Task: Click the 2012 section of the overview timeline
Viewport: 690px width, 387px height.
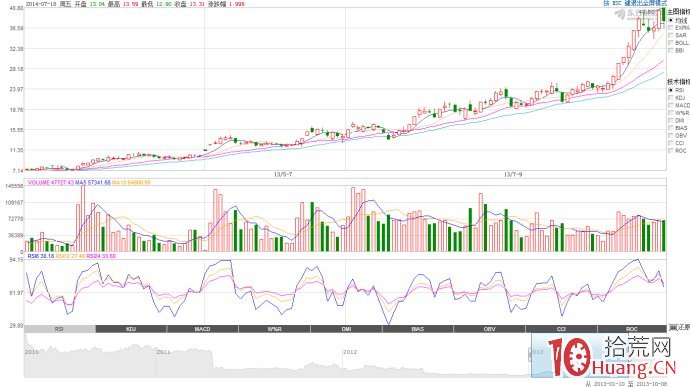Action: coord(350,352)
